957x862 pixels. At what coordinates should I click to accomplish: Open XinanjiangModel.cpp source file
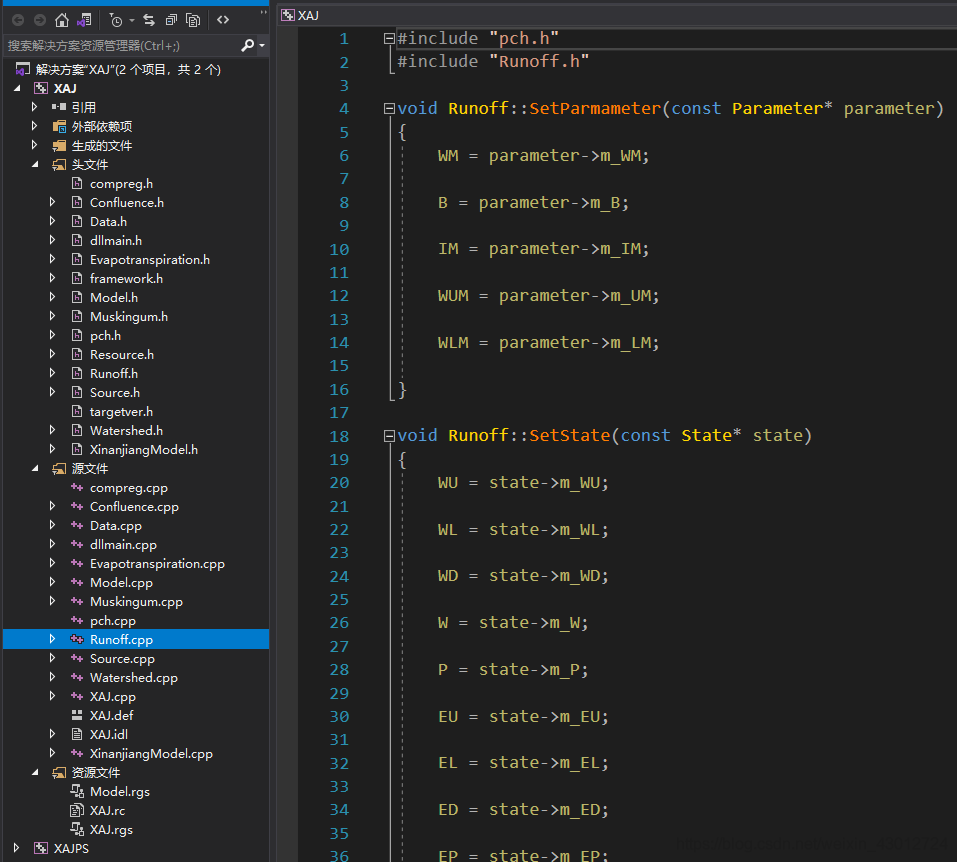150,754
